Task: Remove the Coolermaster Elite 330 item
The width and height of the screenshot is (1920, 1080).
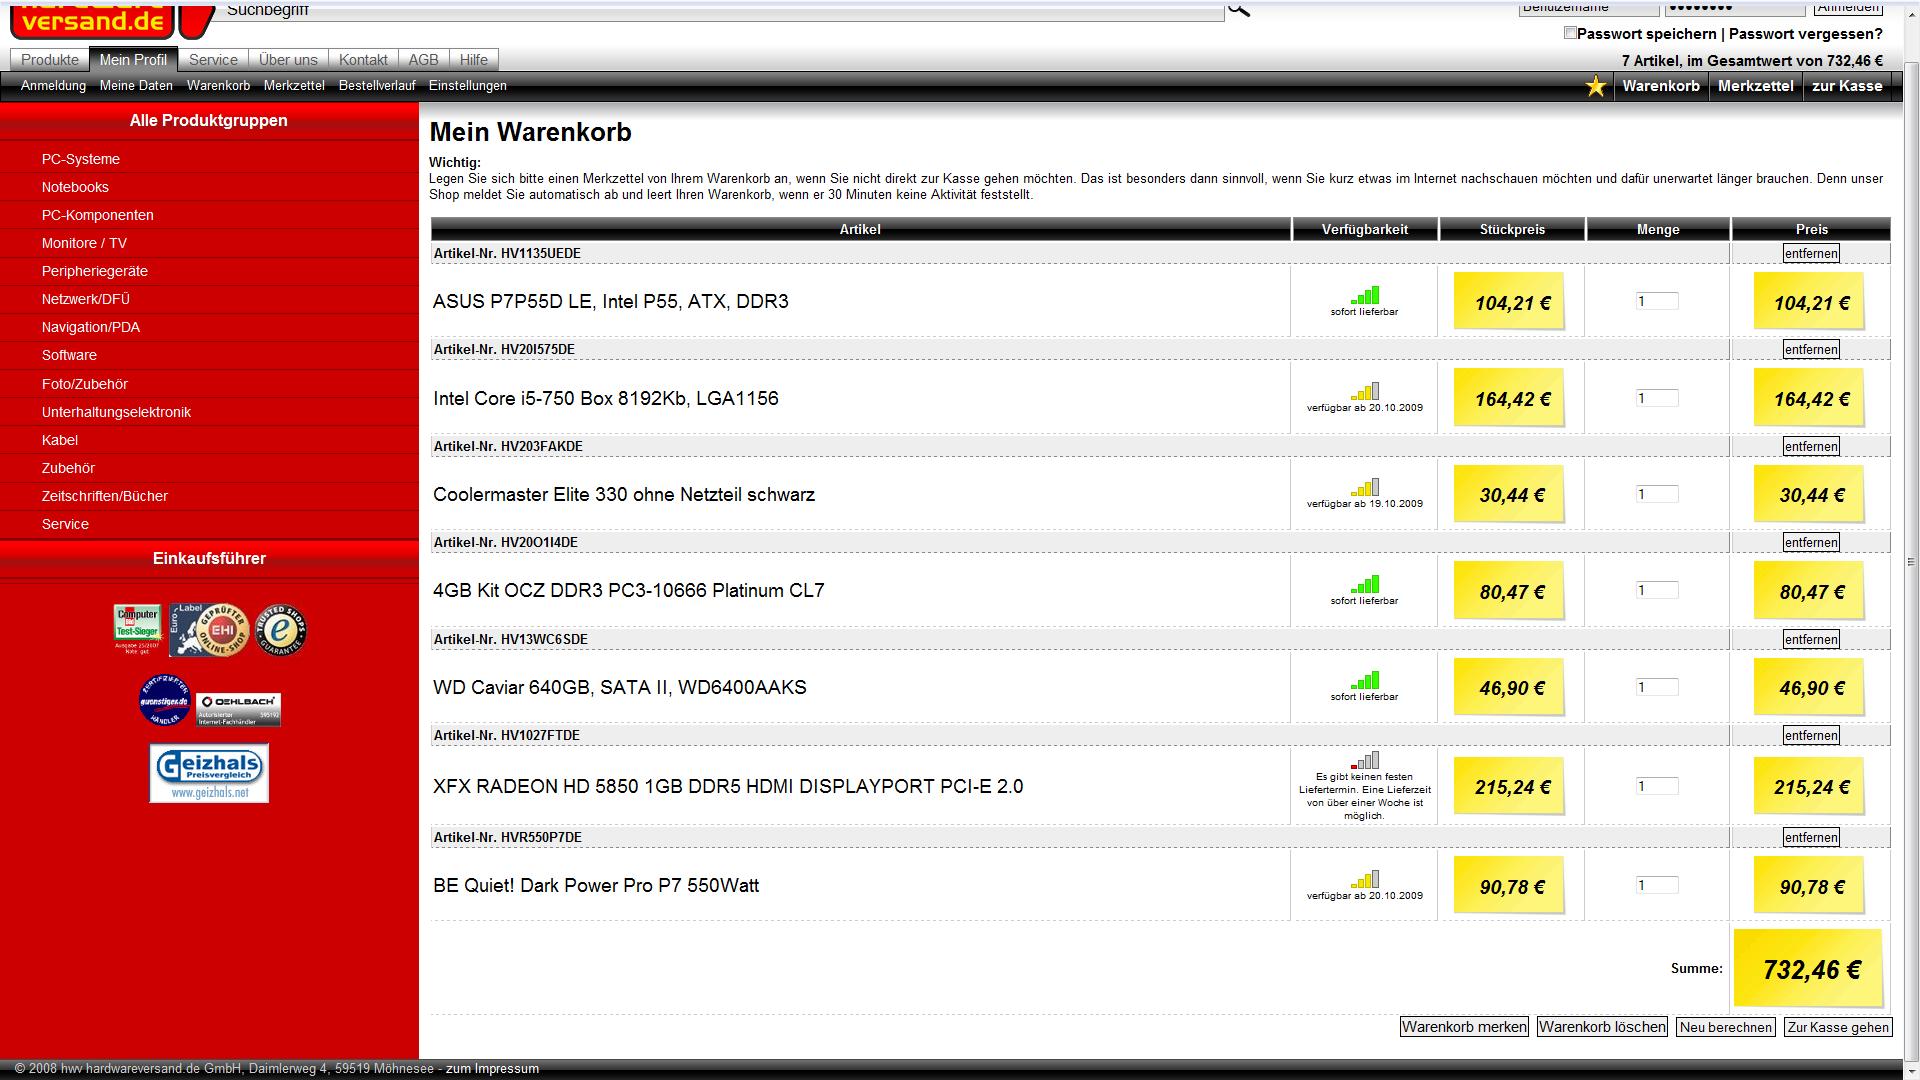Action: click(x=1811, y=447)
